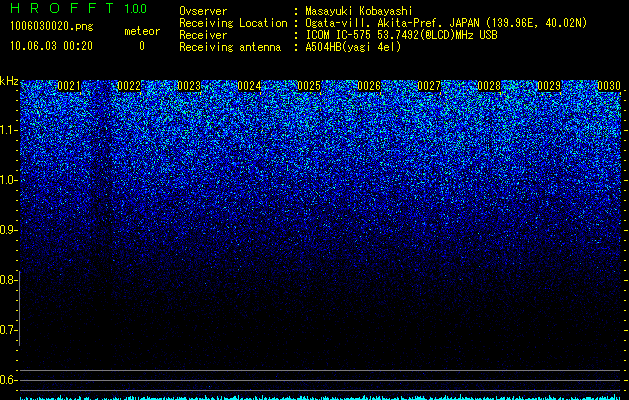The image size is (629, 400).
Task: Click the meteor label
Action: pyautogui.click(x=142, y=31)
